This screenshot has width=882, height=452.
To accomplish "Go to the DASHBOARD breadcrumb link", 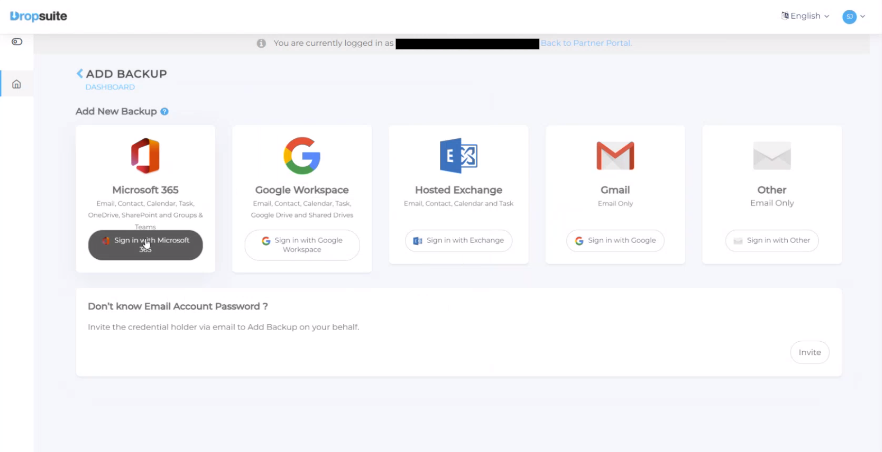I will (110, 87).
